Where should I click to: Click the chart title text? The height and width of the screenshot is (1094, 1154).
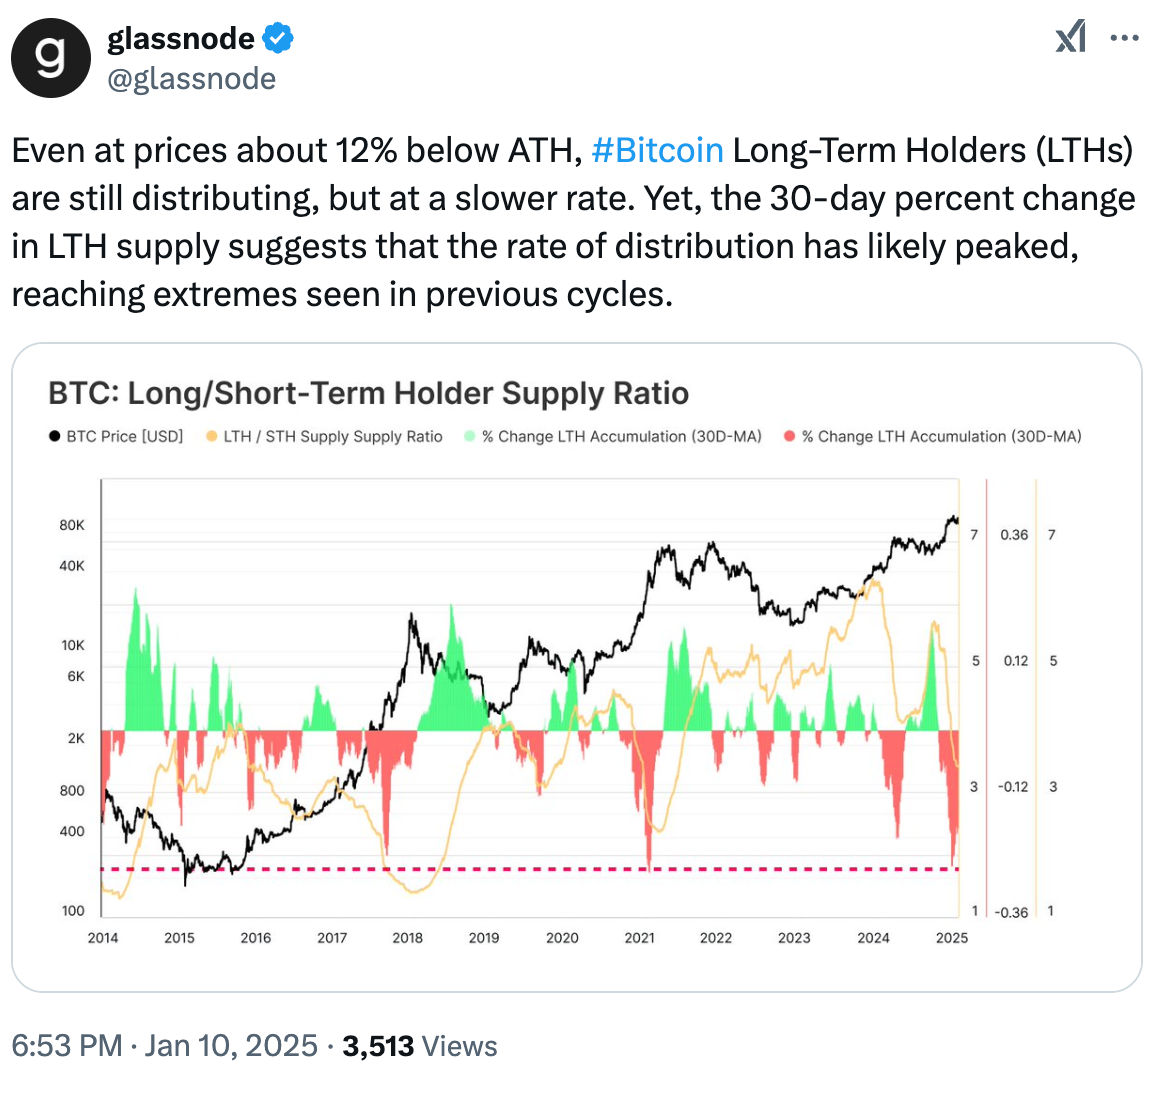368,393
